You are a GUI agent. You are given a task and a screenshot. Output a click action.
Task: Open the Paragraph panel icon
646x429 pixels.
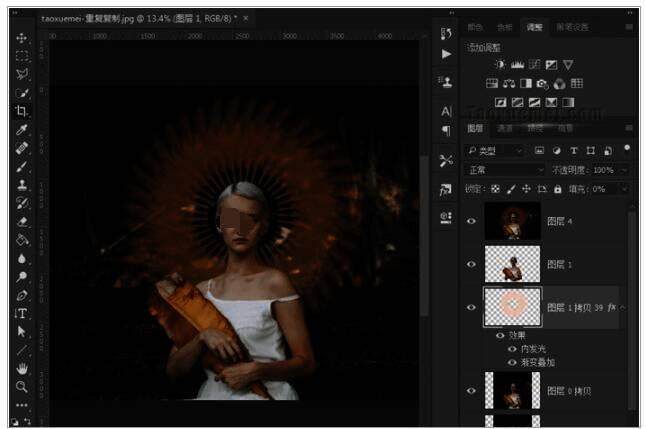(x=446, y=130)
